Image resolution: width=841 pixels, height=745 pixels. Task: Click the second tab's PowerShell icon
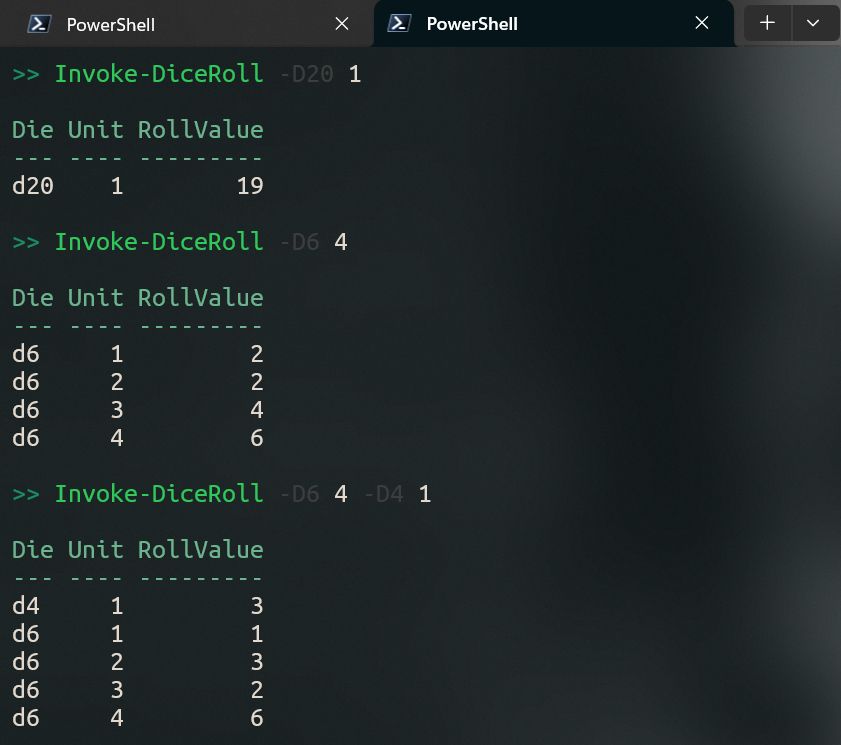[x=399, y=23]
